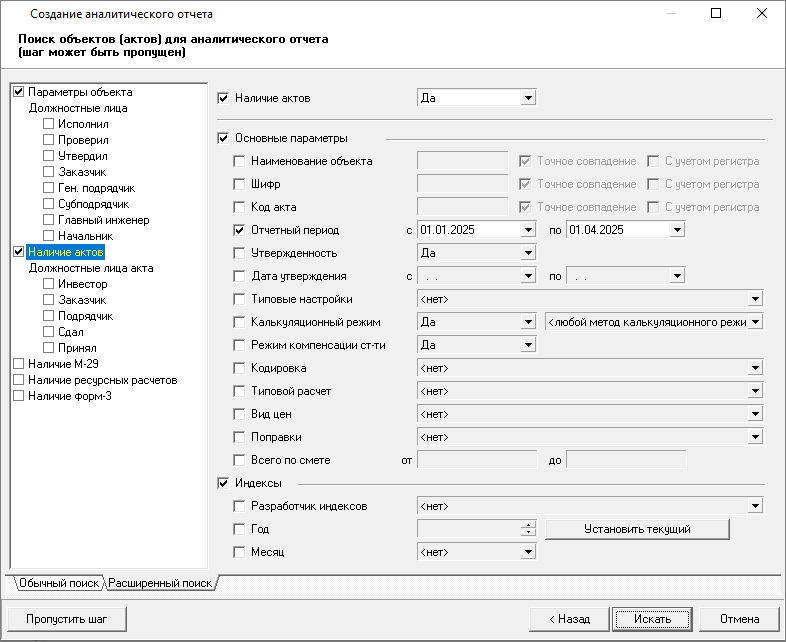Select the 'Обычный поиск' tab
Image resolution: width=786 pixels, height=642 pixels.
point(58,582)
